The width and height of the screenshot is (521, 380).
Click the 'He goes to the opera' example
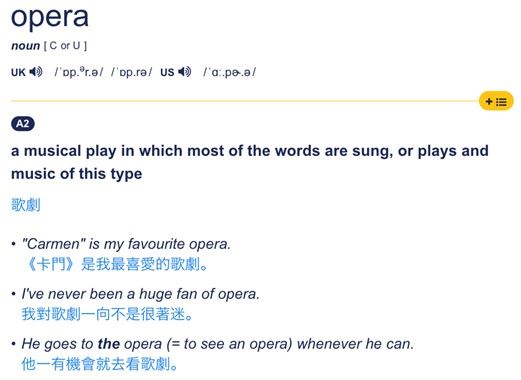point(218,344)
